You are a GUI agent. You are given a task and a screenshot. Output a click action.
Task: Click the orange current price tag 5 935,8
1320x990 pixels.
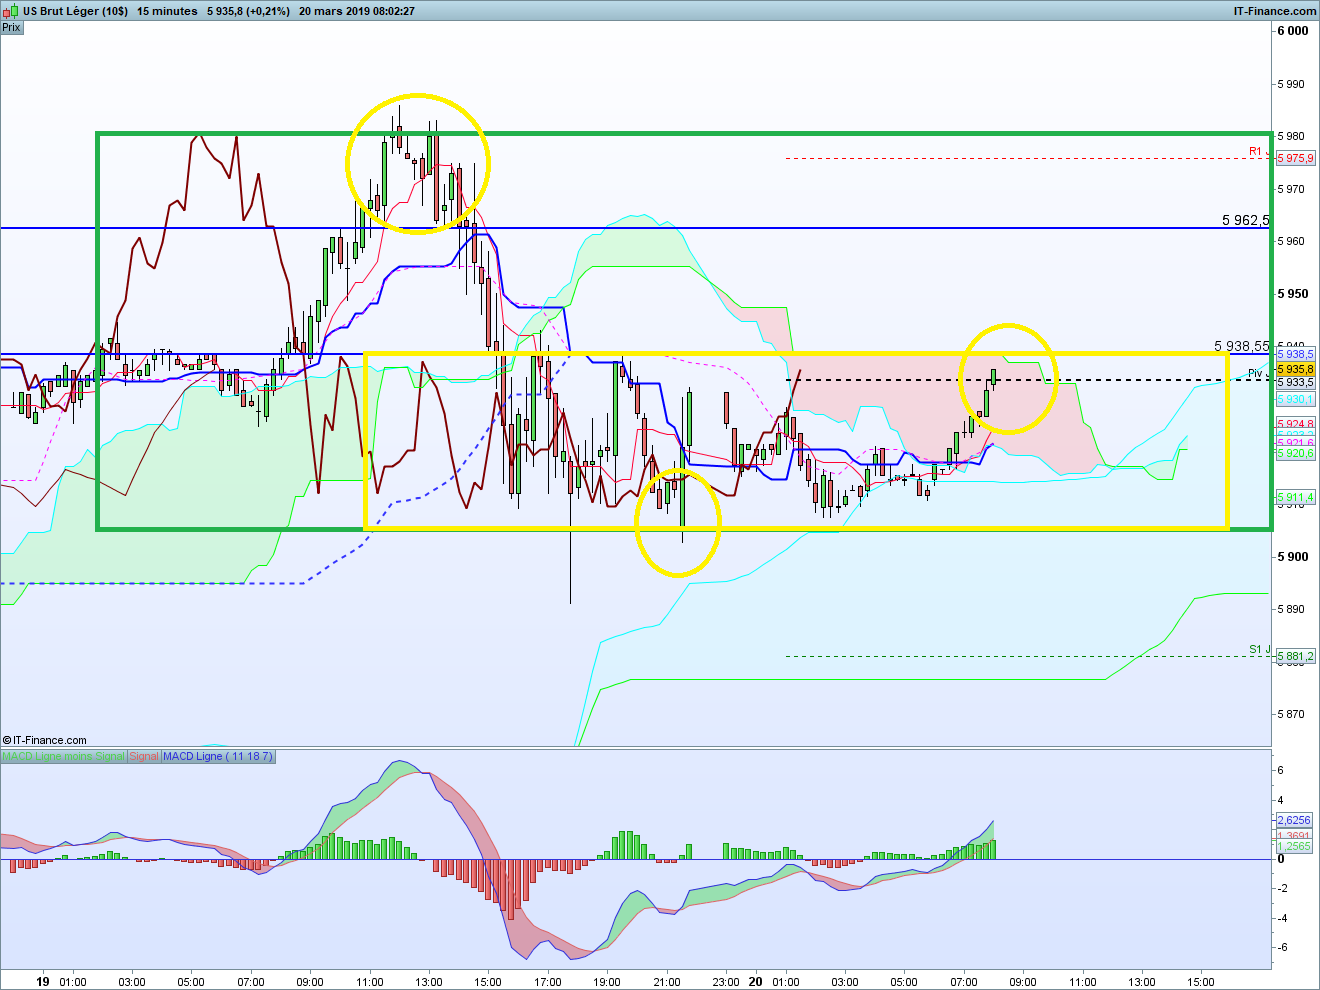click(x=1296, y=369)
